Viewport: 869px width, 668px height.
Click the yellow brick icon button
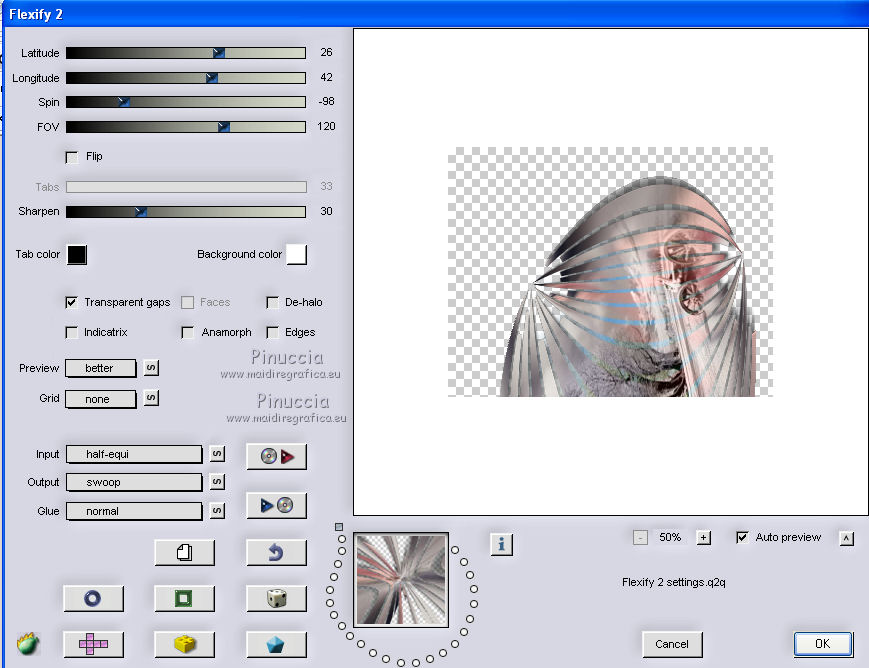(184, 644)
